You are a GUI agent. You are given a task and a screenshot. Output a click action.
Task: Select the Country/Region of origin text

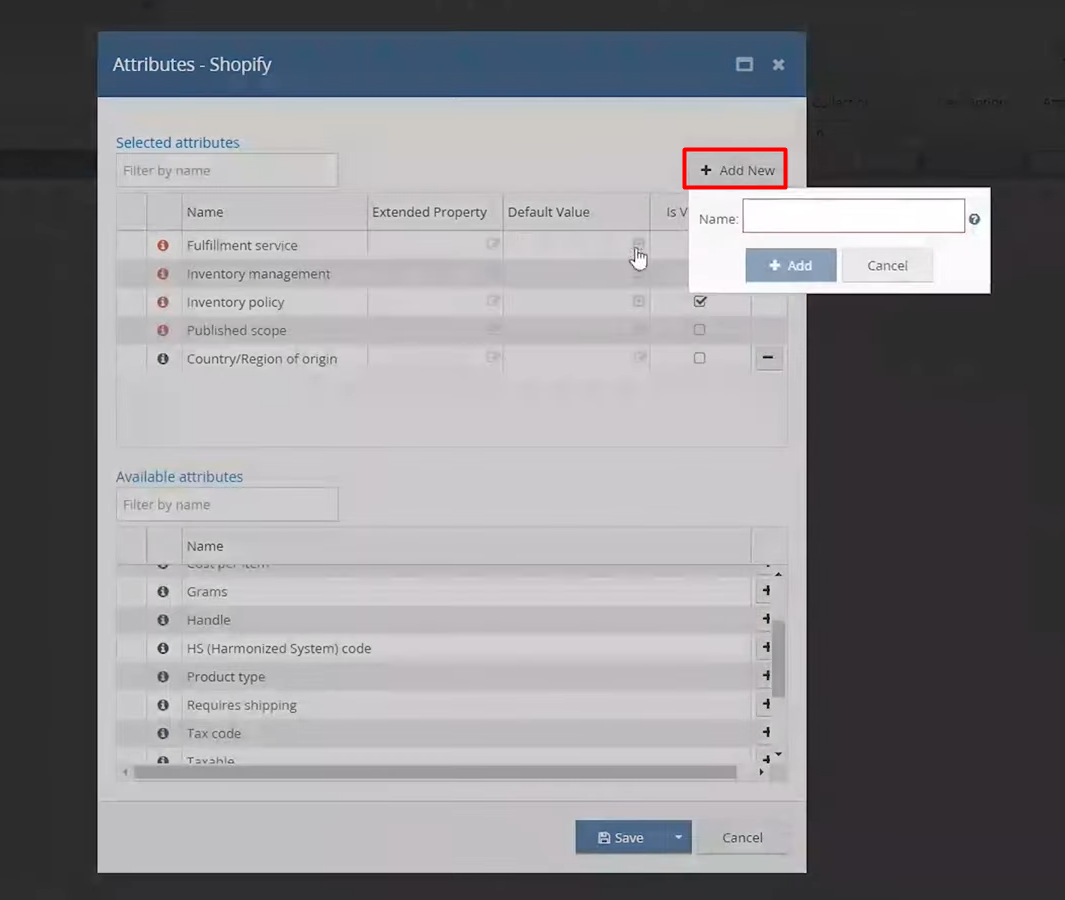(x=261, y=359)
